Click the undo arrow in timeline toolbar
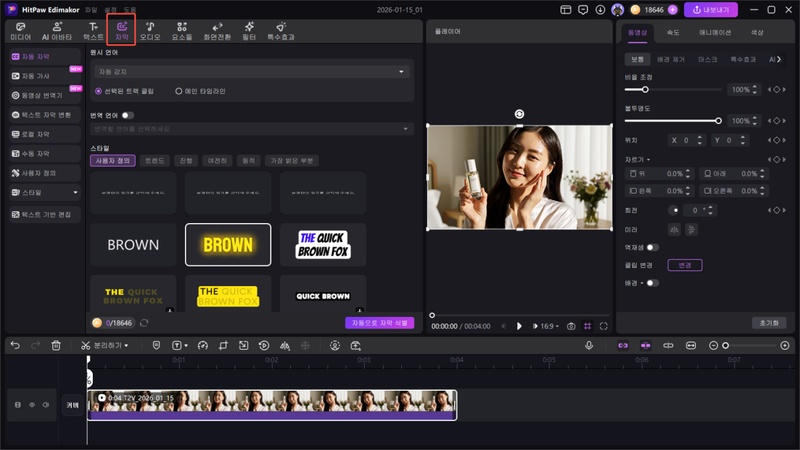 (x=15, y=345)
